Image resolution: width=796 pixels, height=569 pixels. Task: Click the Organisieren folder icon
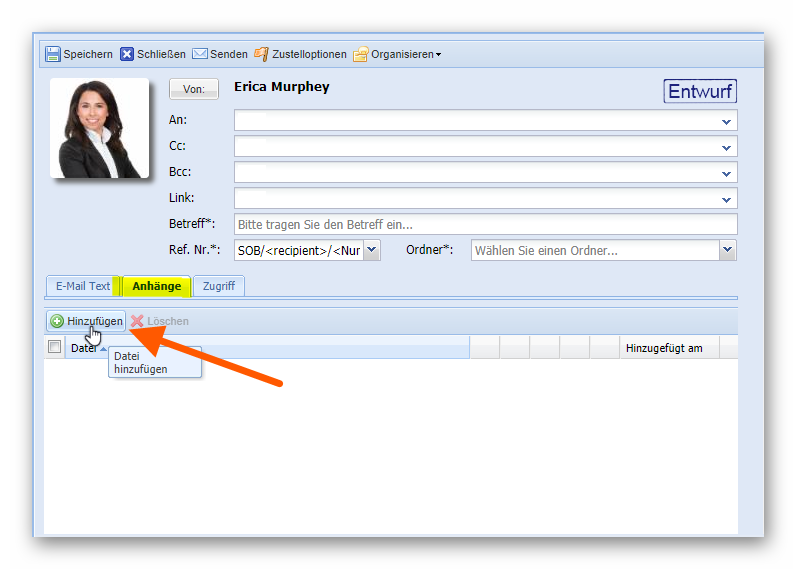pyautogui.click(x=361, y=54)
